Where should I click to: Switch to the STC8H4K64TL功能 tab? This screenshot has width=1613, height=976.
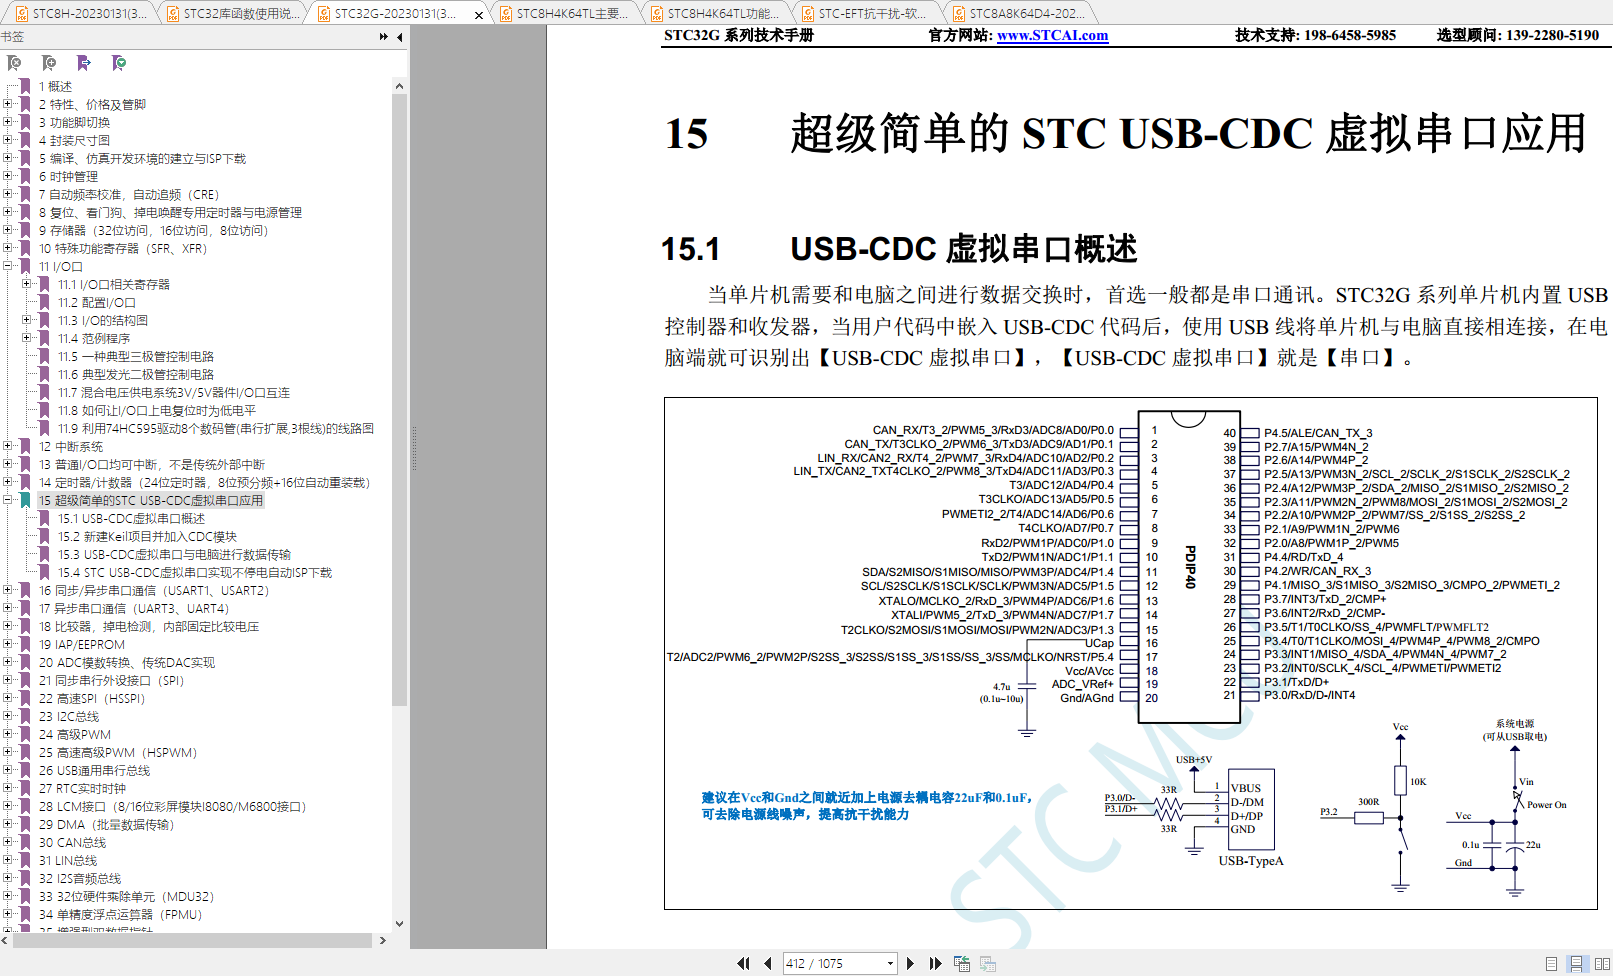(715, 14)
